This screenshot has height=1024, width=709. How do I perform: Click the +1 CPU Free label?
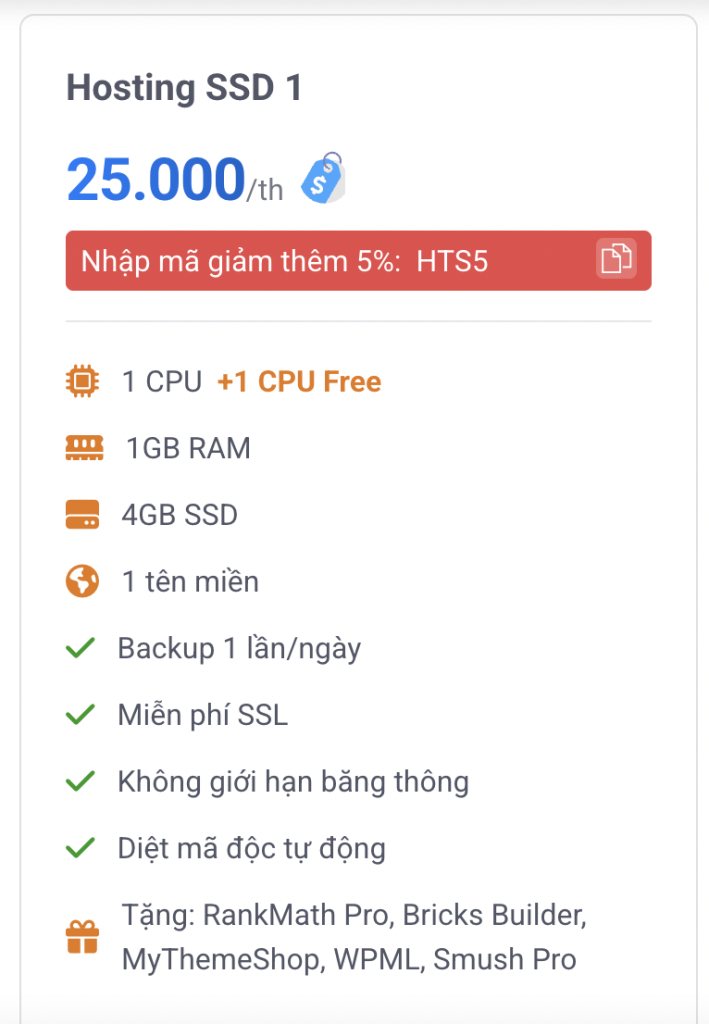(x=299, y=382)
